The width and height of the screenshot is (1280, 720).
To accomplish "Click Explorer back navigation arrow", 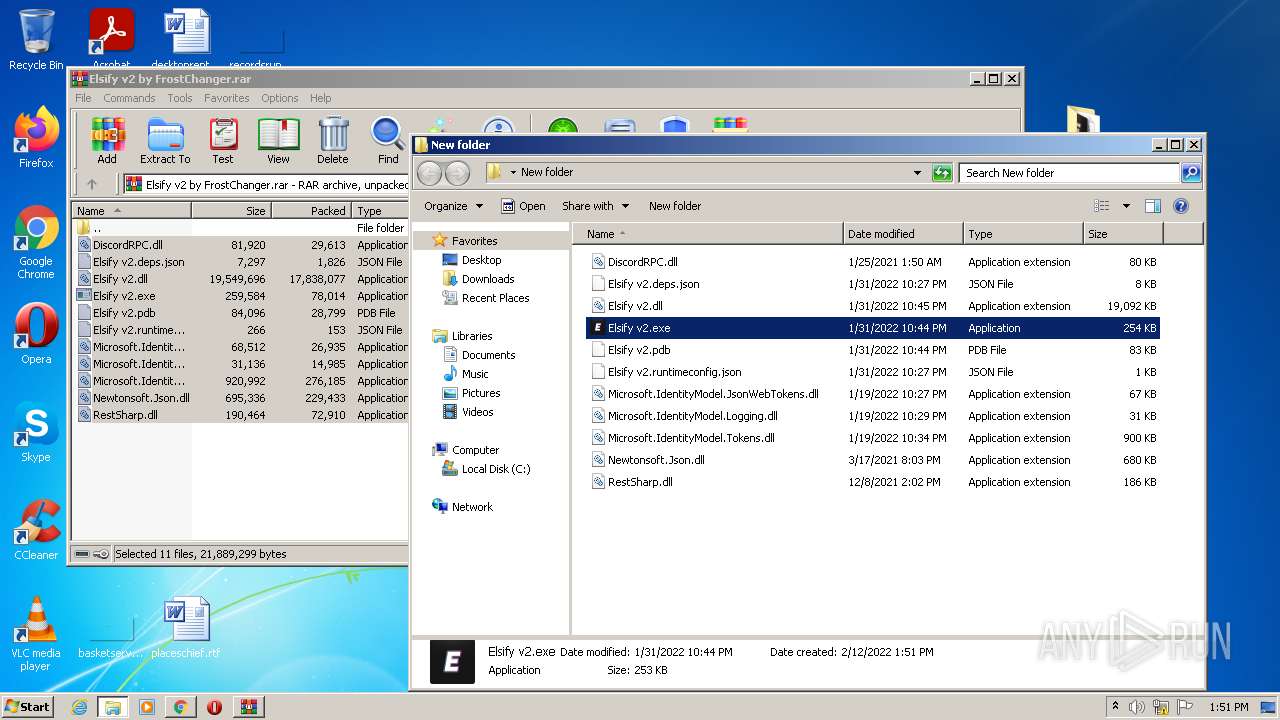I will click(x=429, y=173).
